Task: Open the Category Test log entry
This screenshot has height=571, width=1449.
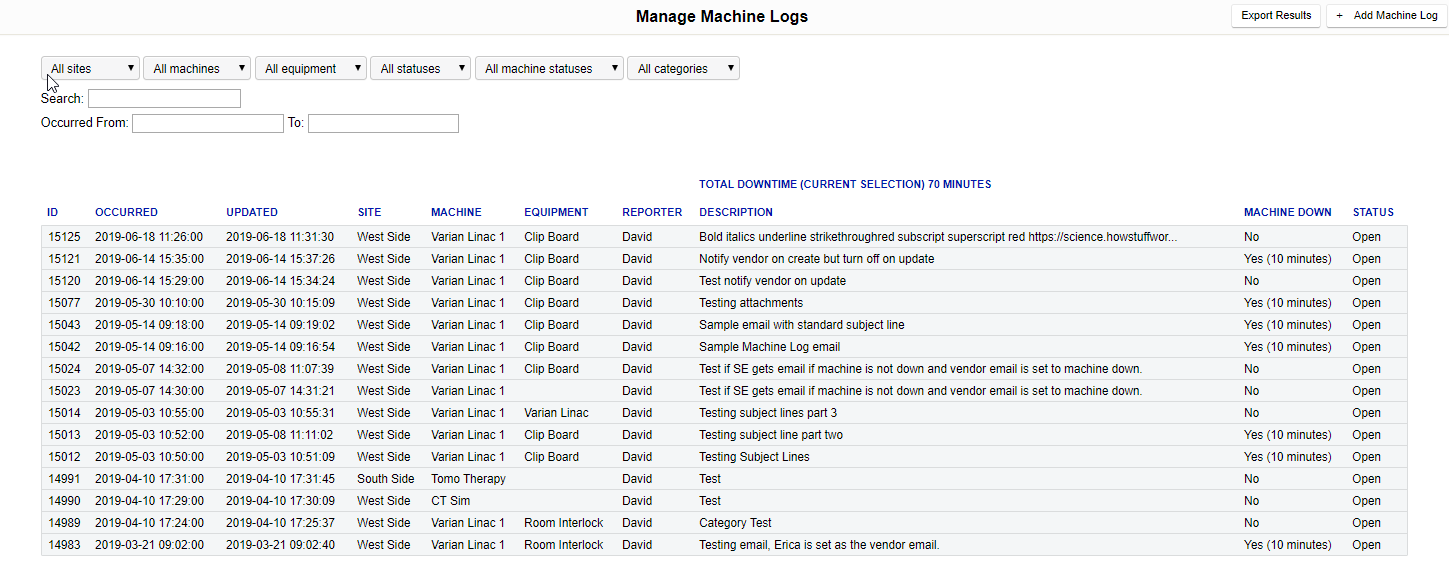Action: [735, 523]
